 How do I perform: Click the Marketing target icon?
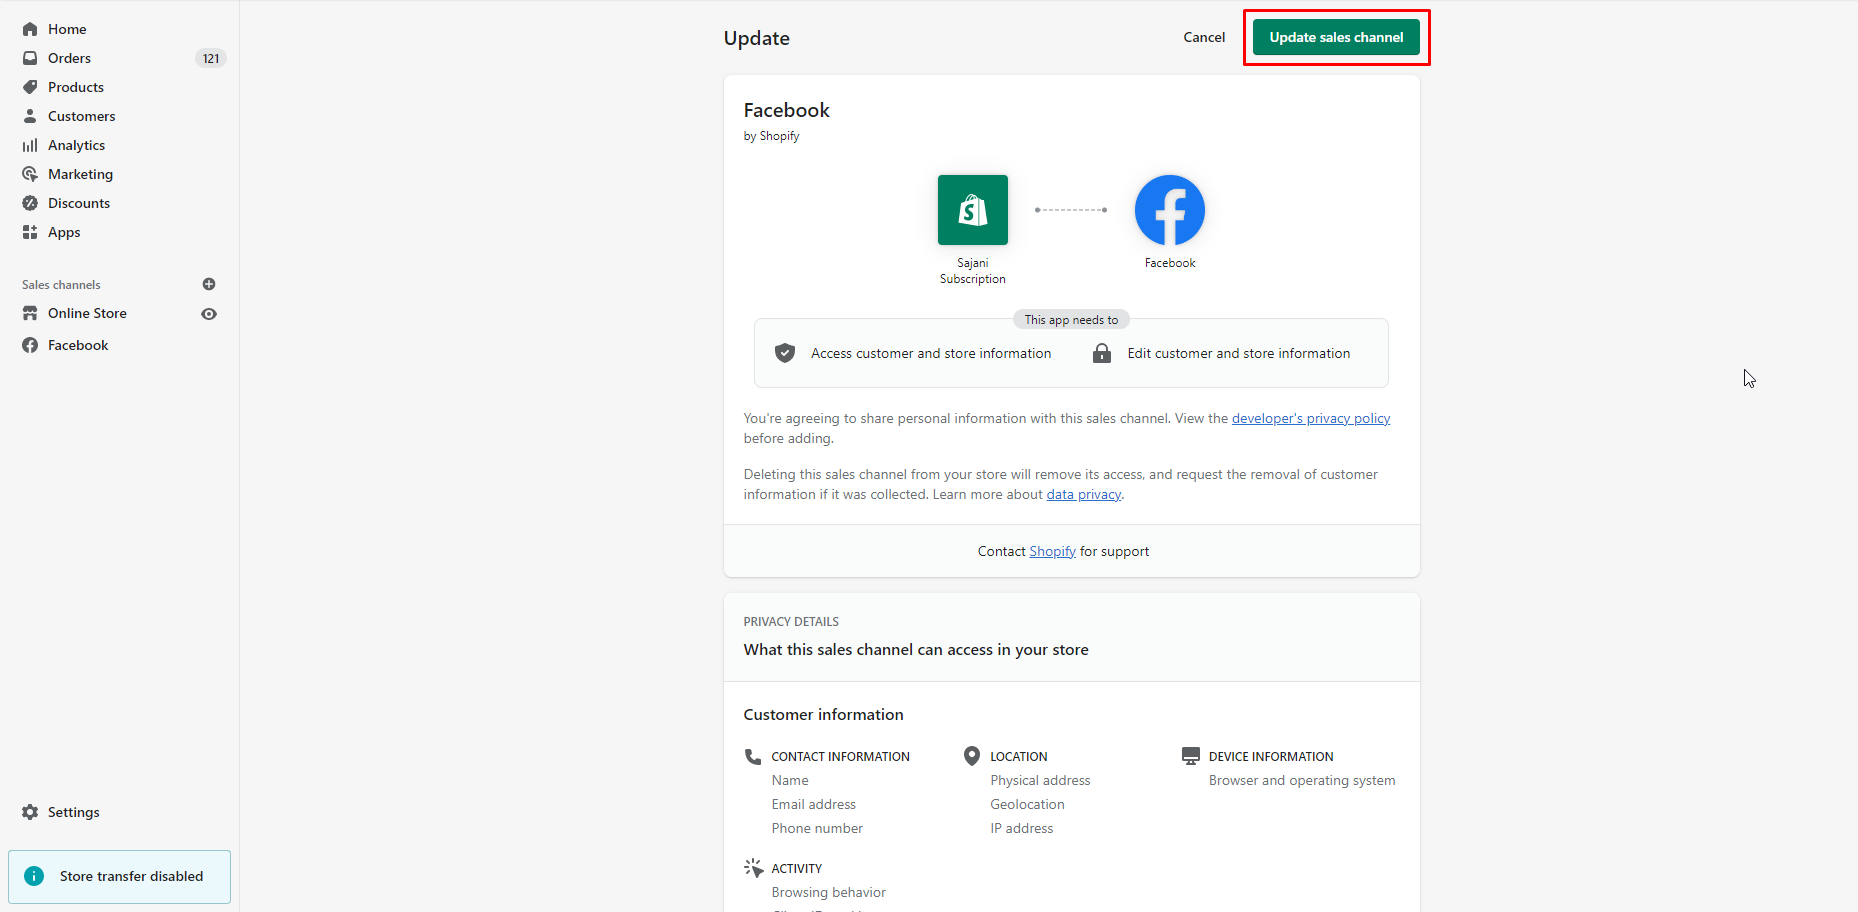click(30, 174)
